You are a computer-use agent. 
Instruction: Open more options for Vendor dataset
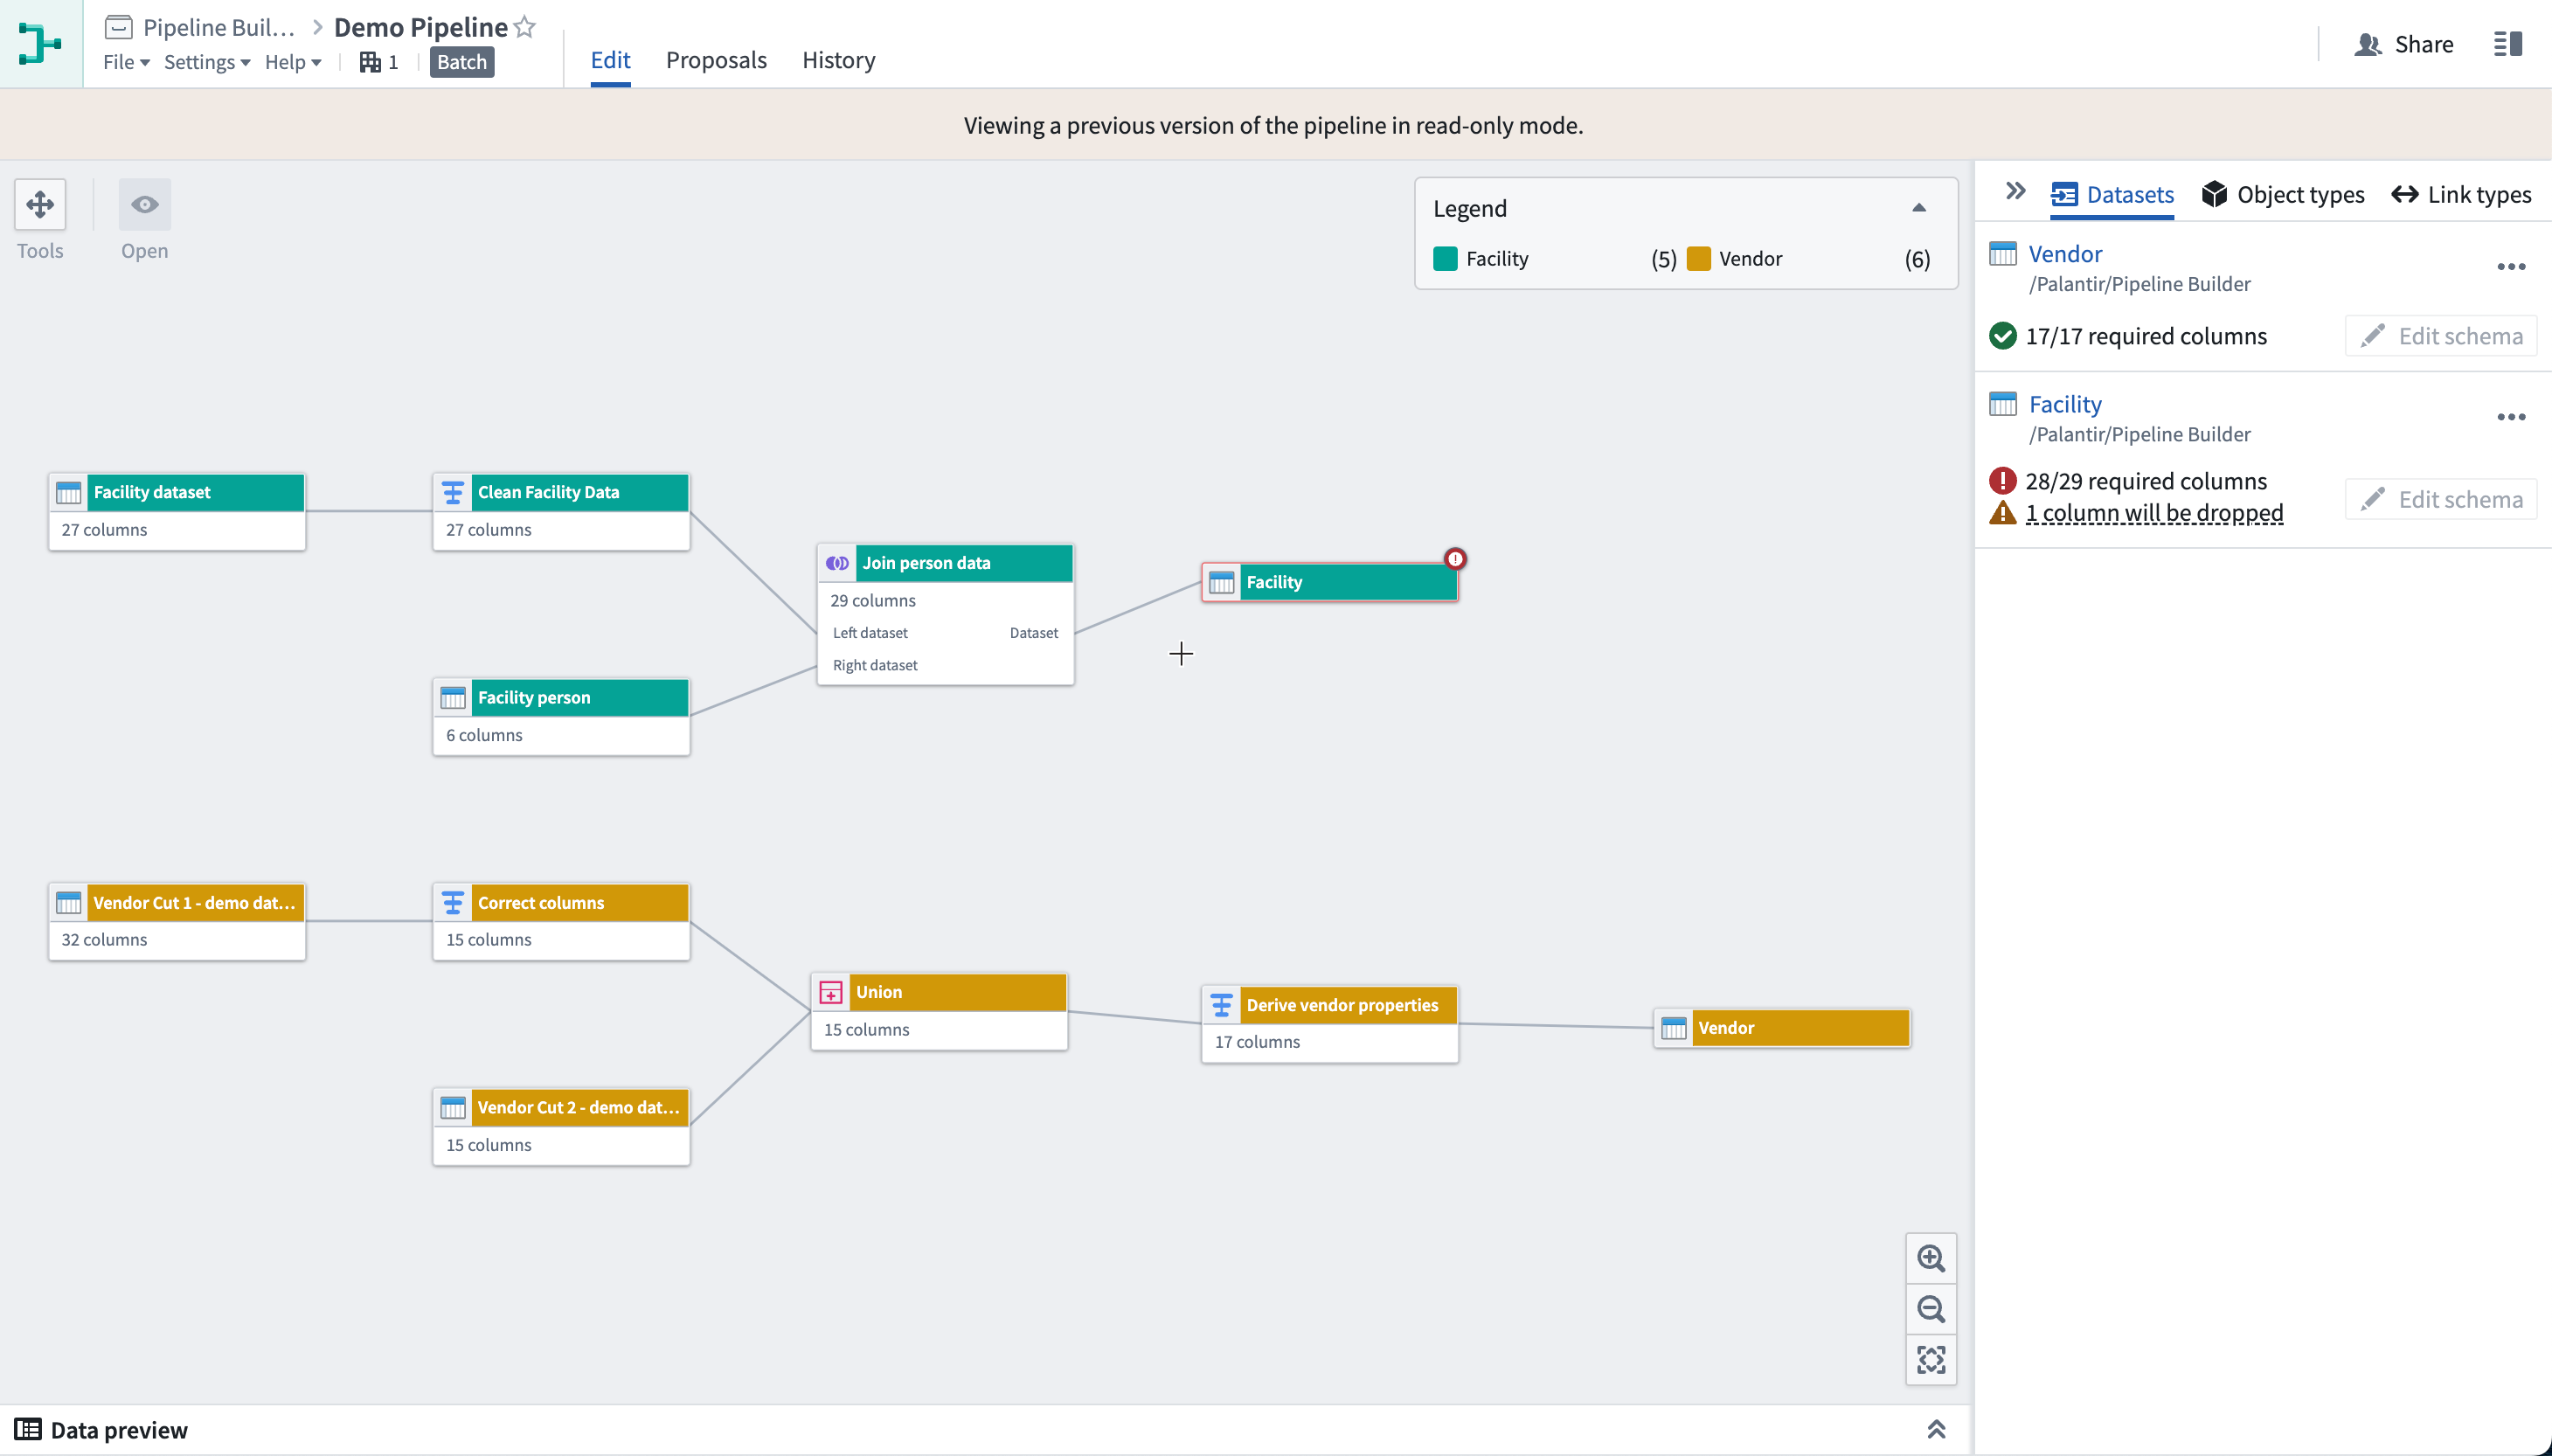(2511, 267)
